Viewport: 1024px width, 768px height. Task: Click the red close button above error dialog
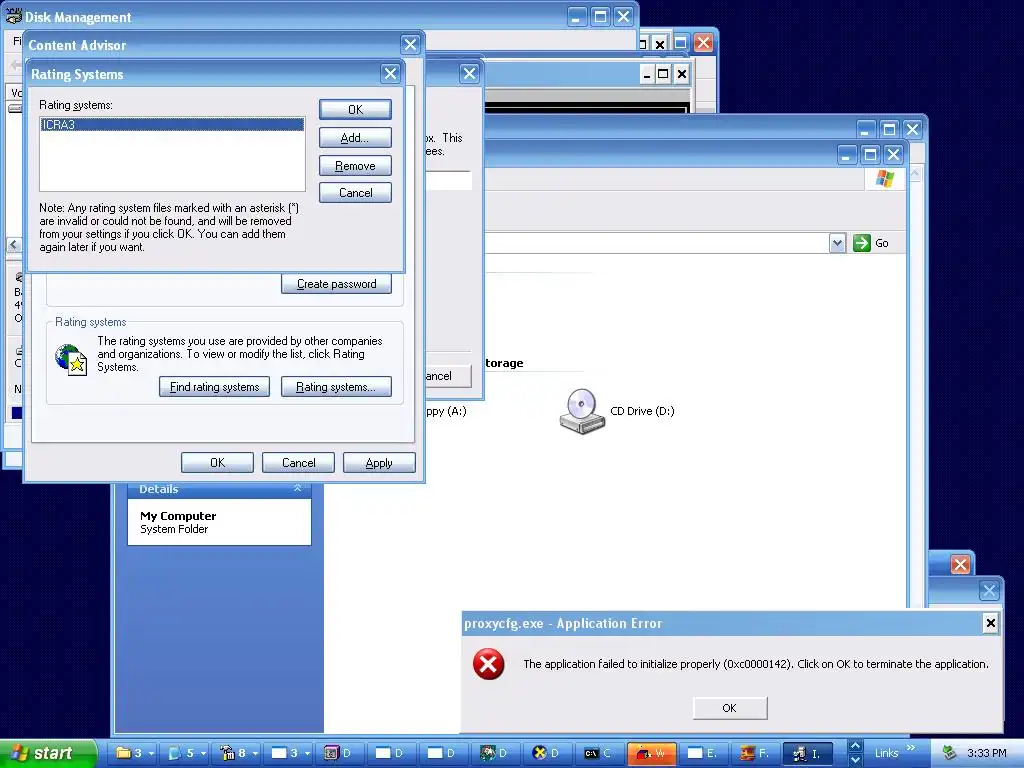(x=960, y=564)
